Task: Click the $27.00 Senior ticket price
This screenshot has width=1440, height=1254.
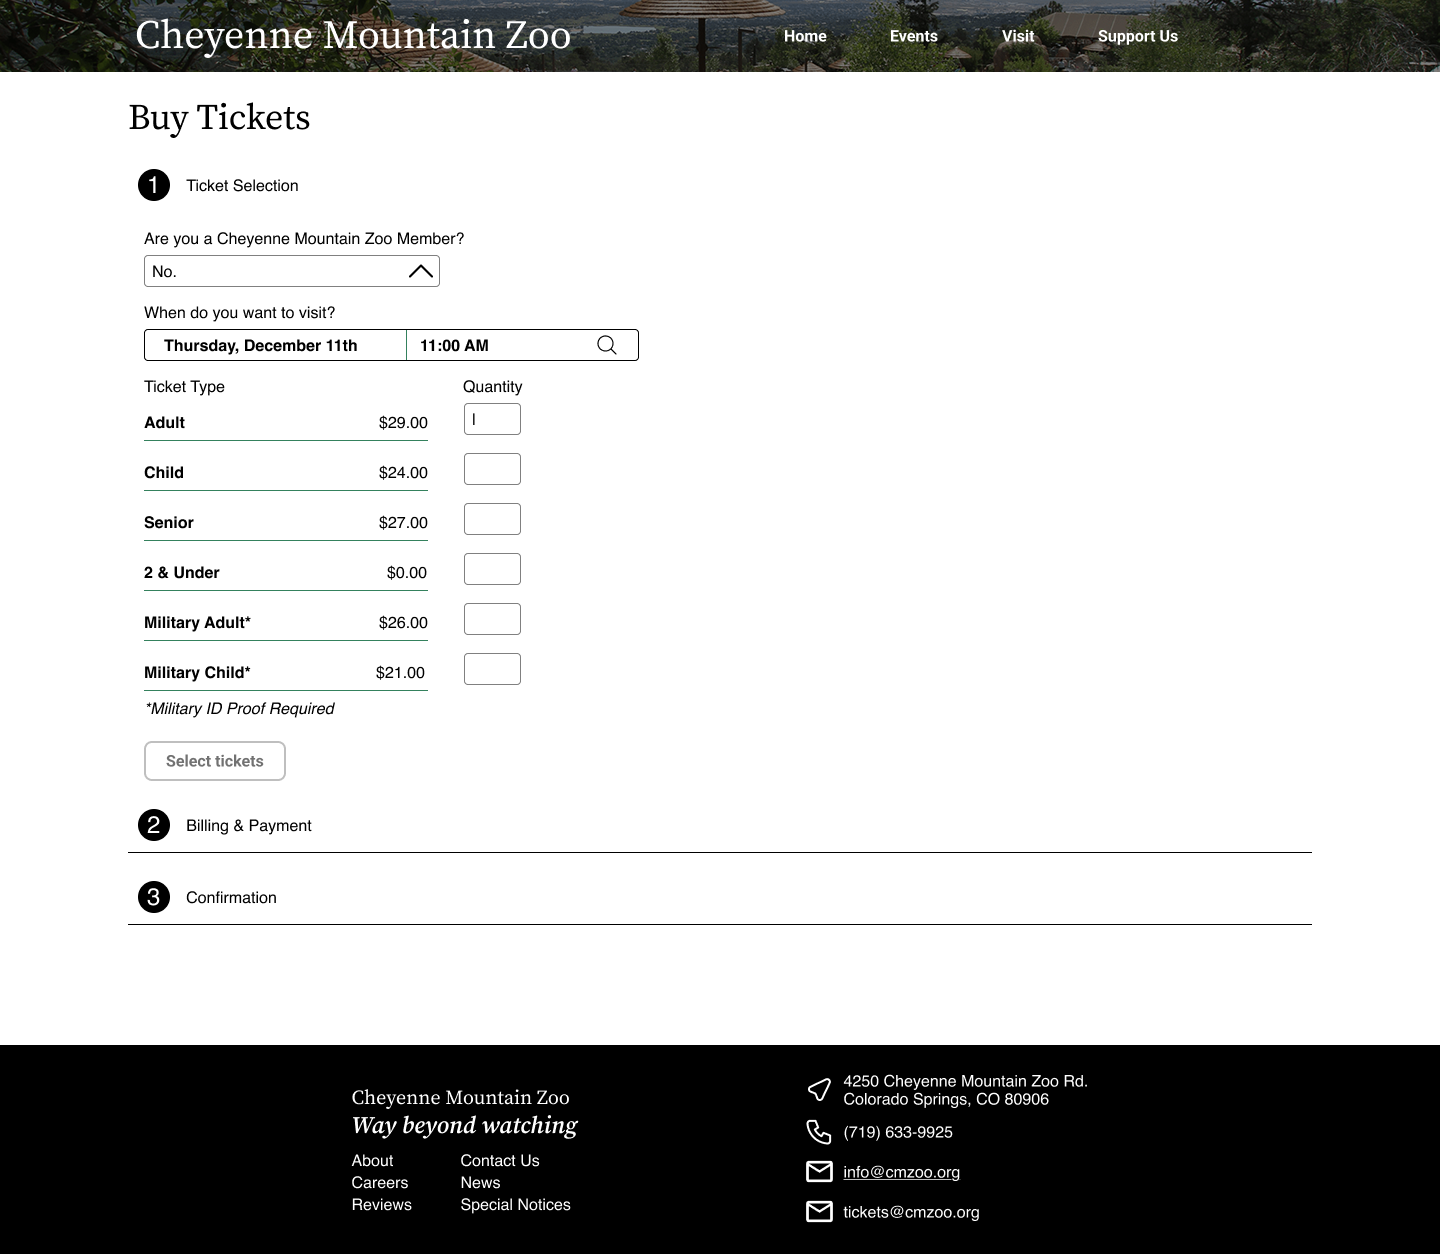Action: click(403, 522)
